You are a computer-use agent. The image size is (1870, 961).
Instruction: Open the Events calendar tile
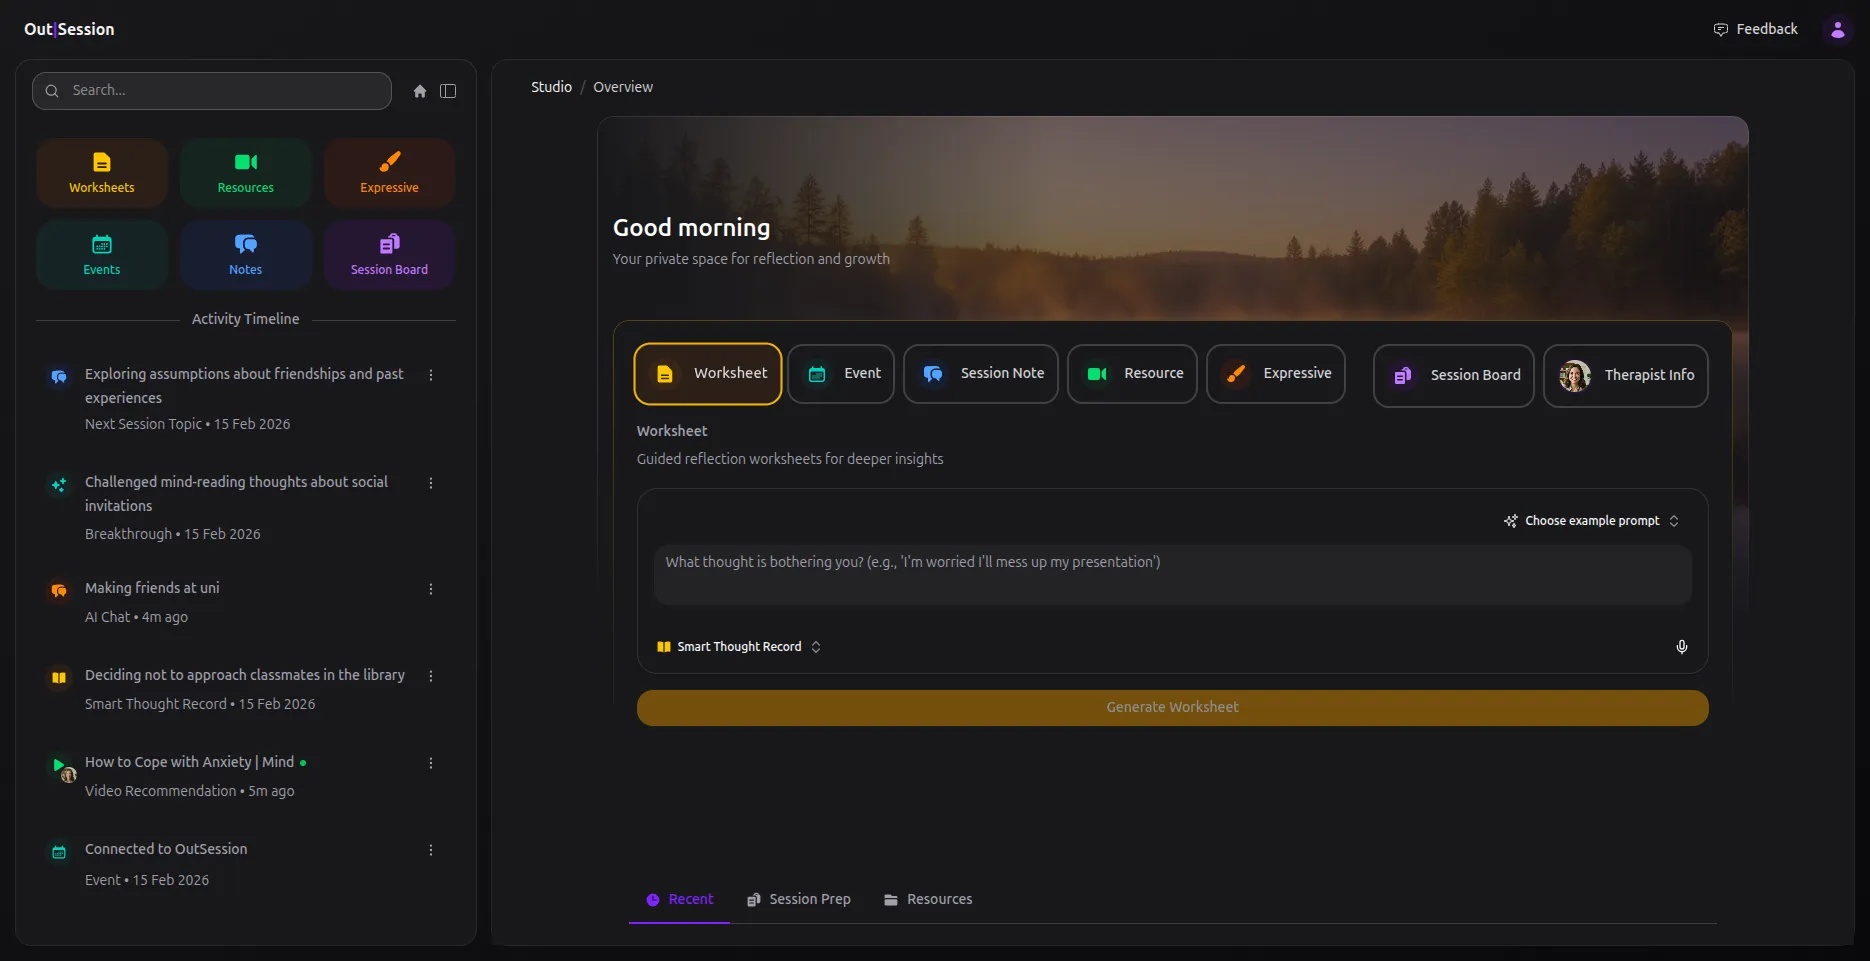tap(102, 255)
